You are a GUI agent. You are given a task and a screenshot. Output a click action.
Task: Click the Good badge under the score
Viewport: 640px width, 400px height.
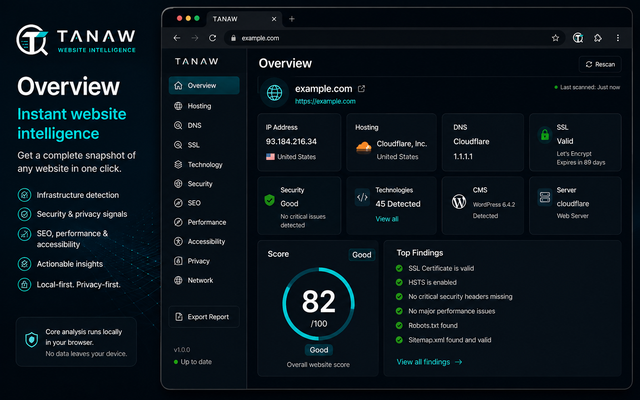tap(319, 350)
